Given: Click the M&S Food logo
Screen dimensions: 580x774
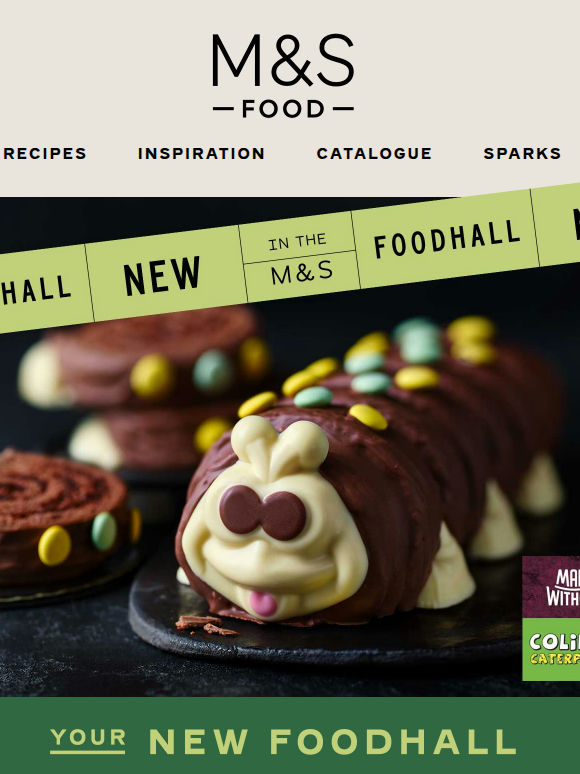Looking at the screenshot, I should pyautogui.click(x=283, y=76).
